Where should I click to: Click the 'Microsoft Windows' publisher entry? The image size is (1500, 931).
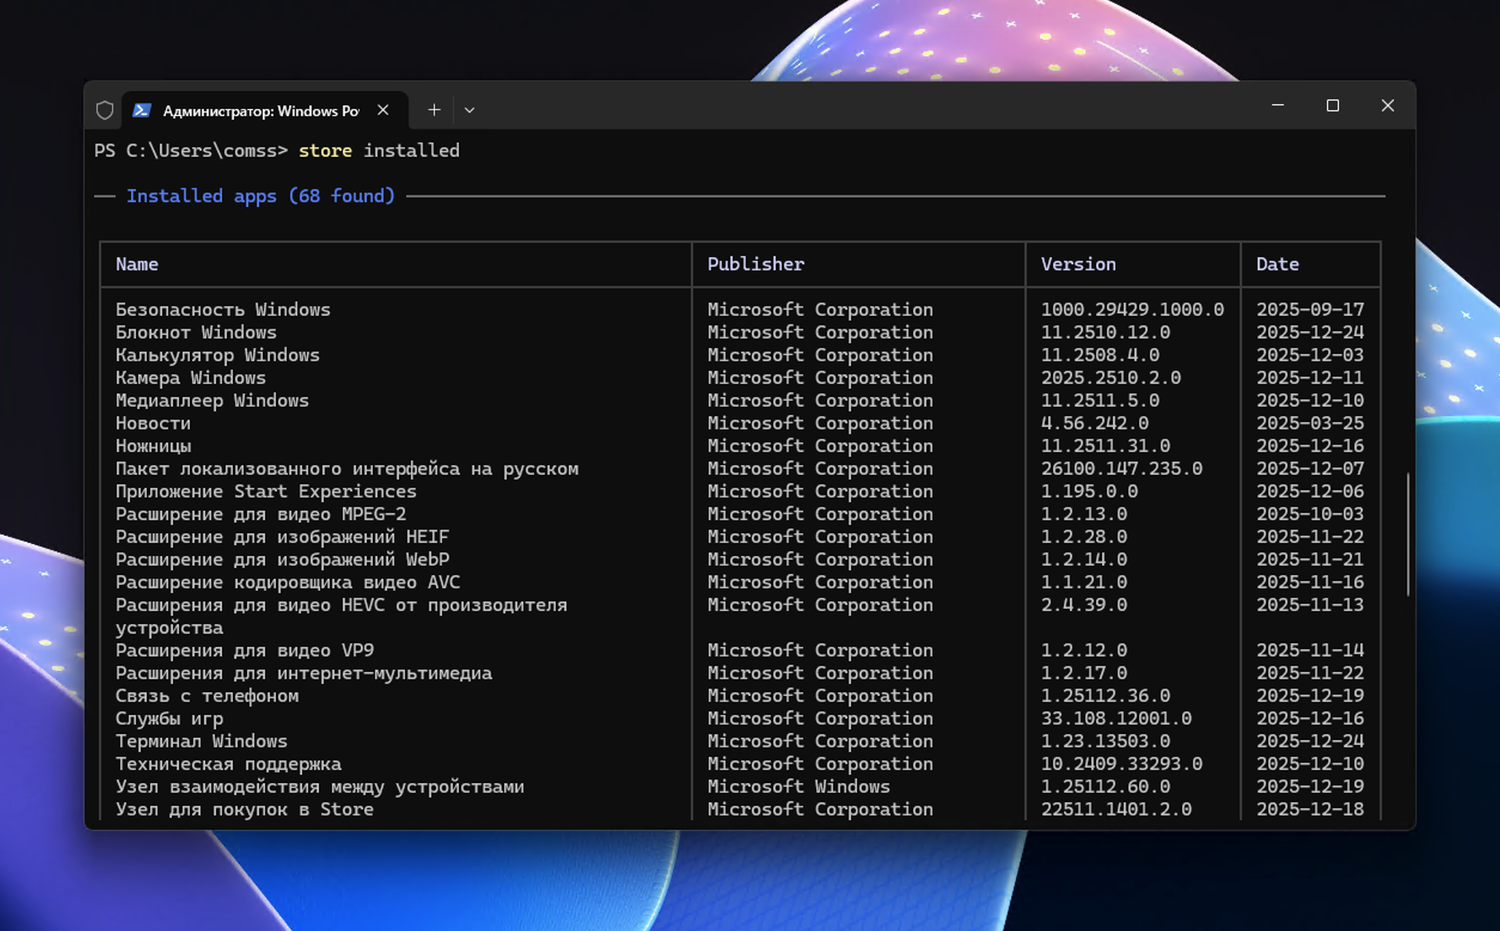(x=798, y=787)
